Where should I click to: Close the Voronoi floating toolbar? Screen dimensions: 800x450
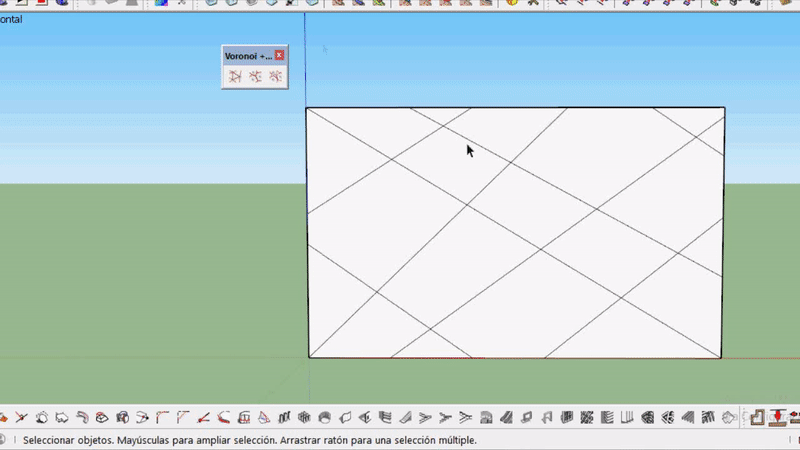tap(280, 55)
